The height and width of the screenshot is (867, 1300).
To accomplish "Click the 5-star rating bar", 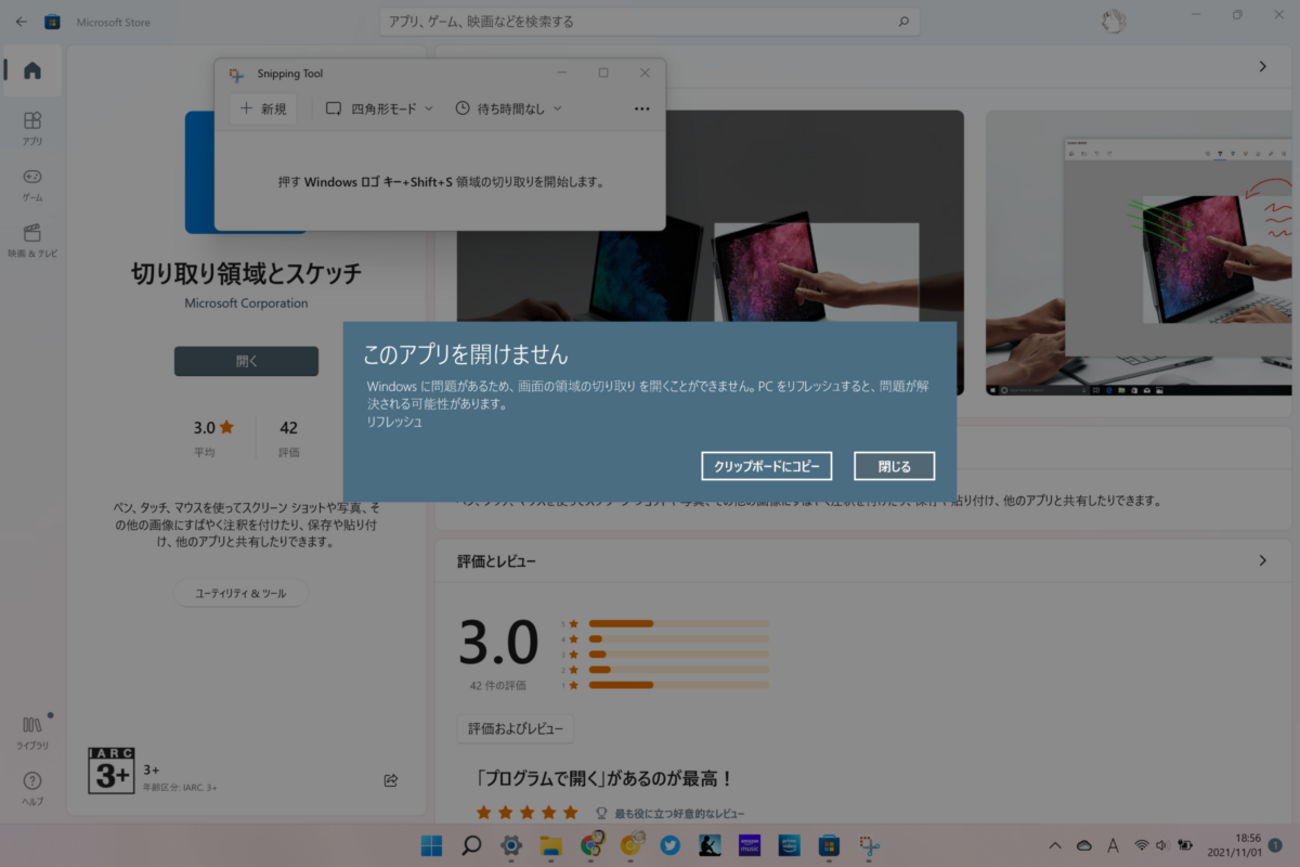I will coord(679,623).
